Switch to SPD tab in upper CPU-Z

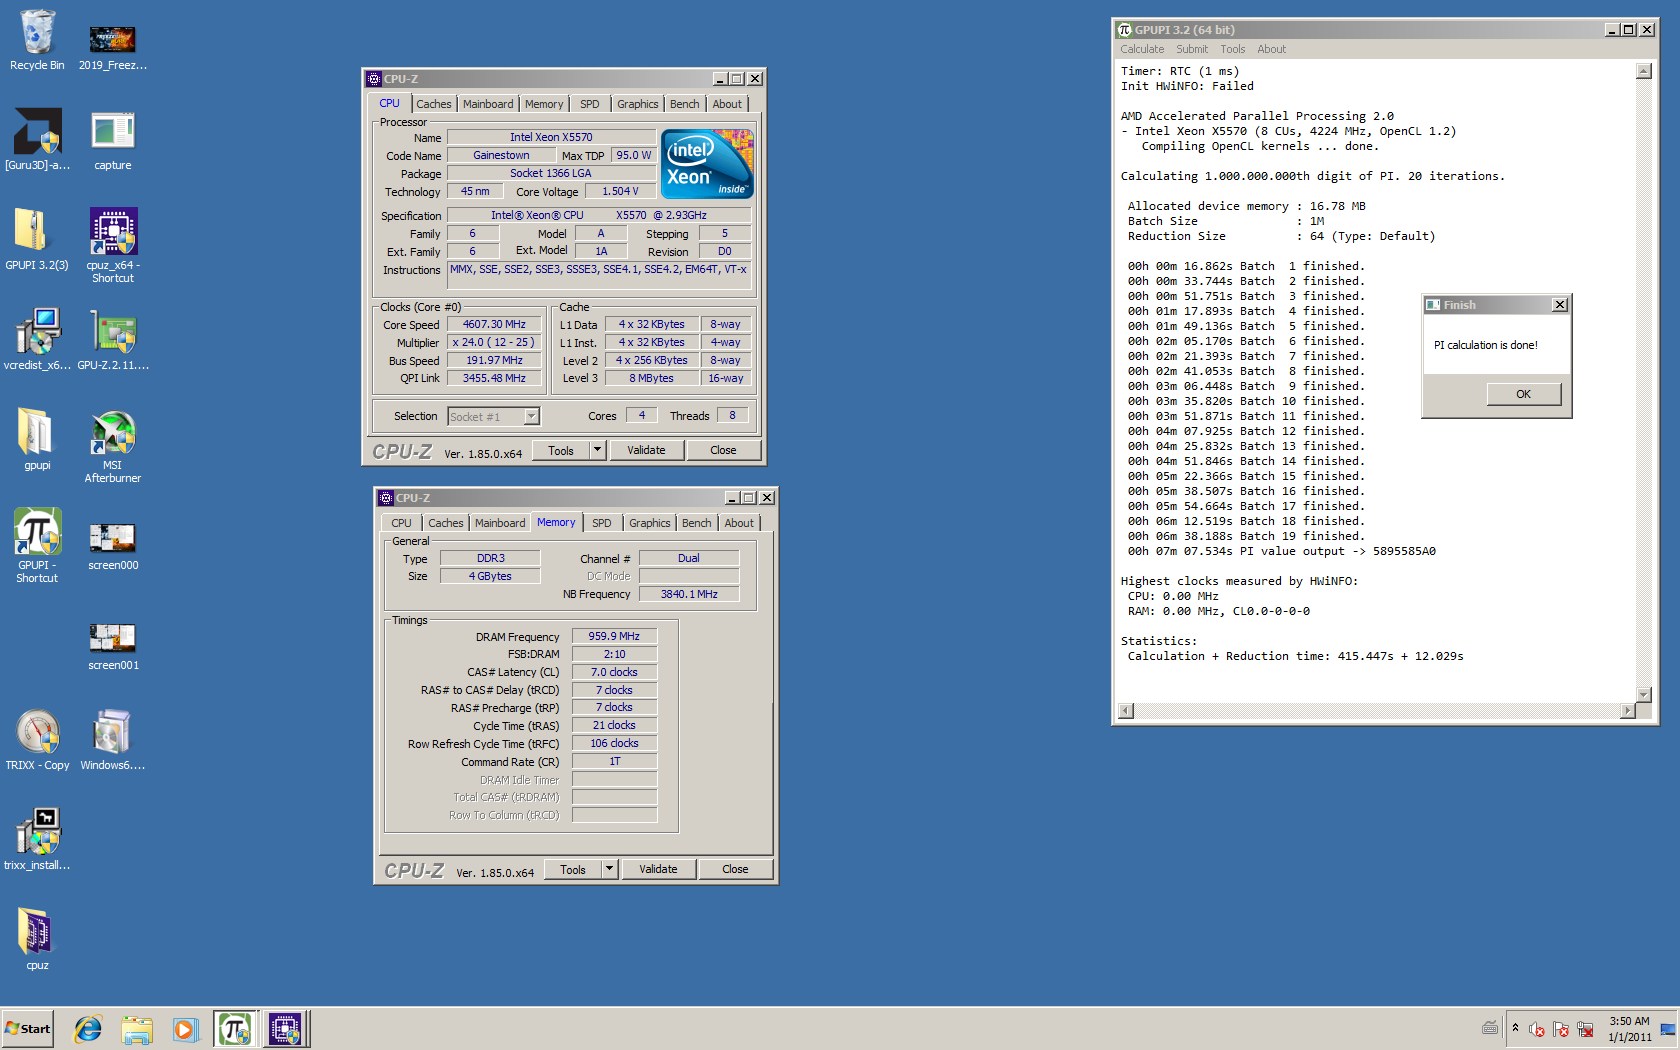pos(590,104)
